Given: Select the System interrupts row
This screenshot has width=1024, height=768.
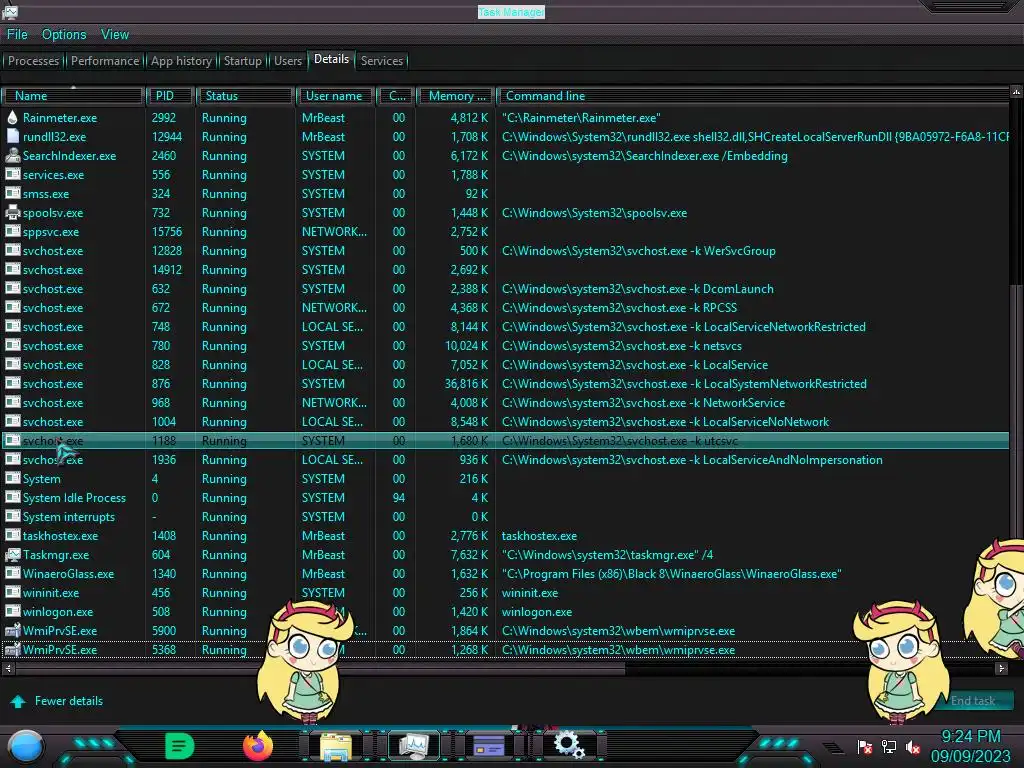Looking at the screenshot, I should [506, 517].
